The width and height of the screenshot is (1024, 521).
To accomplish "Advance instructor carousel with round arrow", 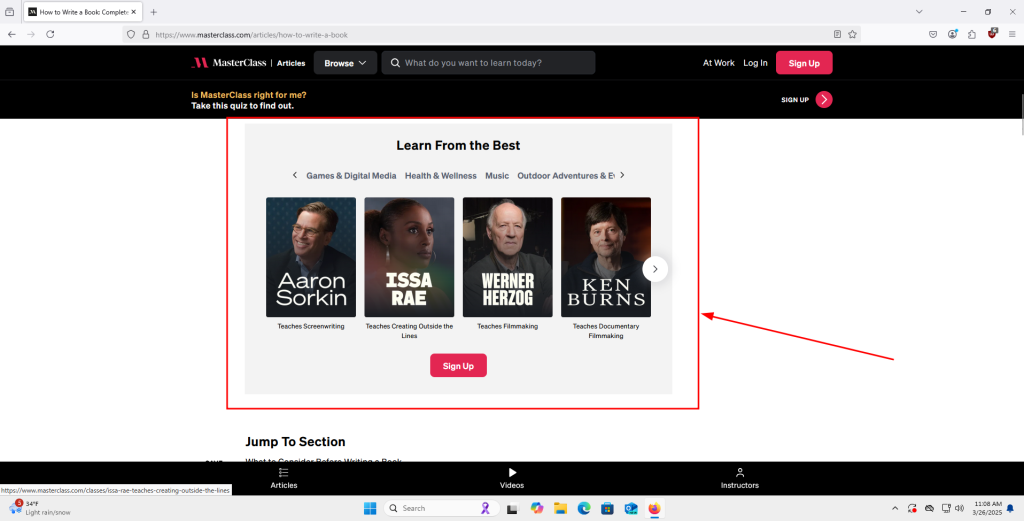I will tap(655, 269).
